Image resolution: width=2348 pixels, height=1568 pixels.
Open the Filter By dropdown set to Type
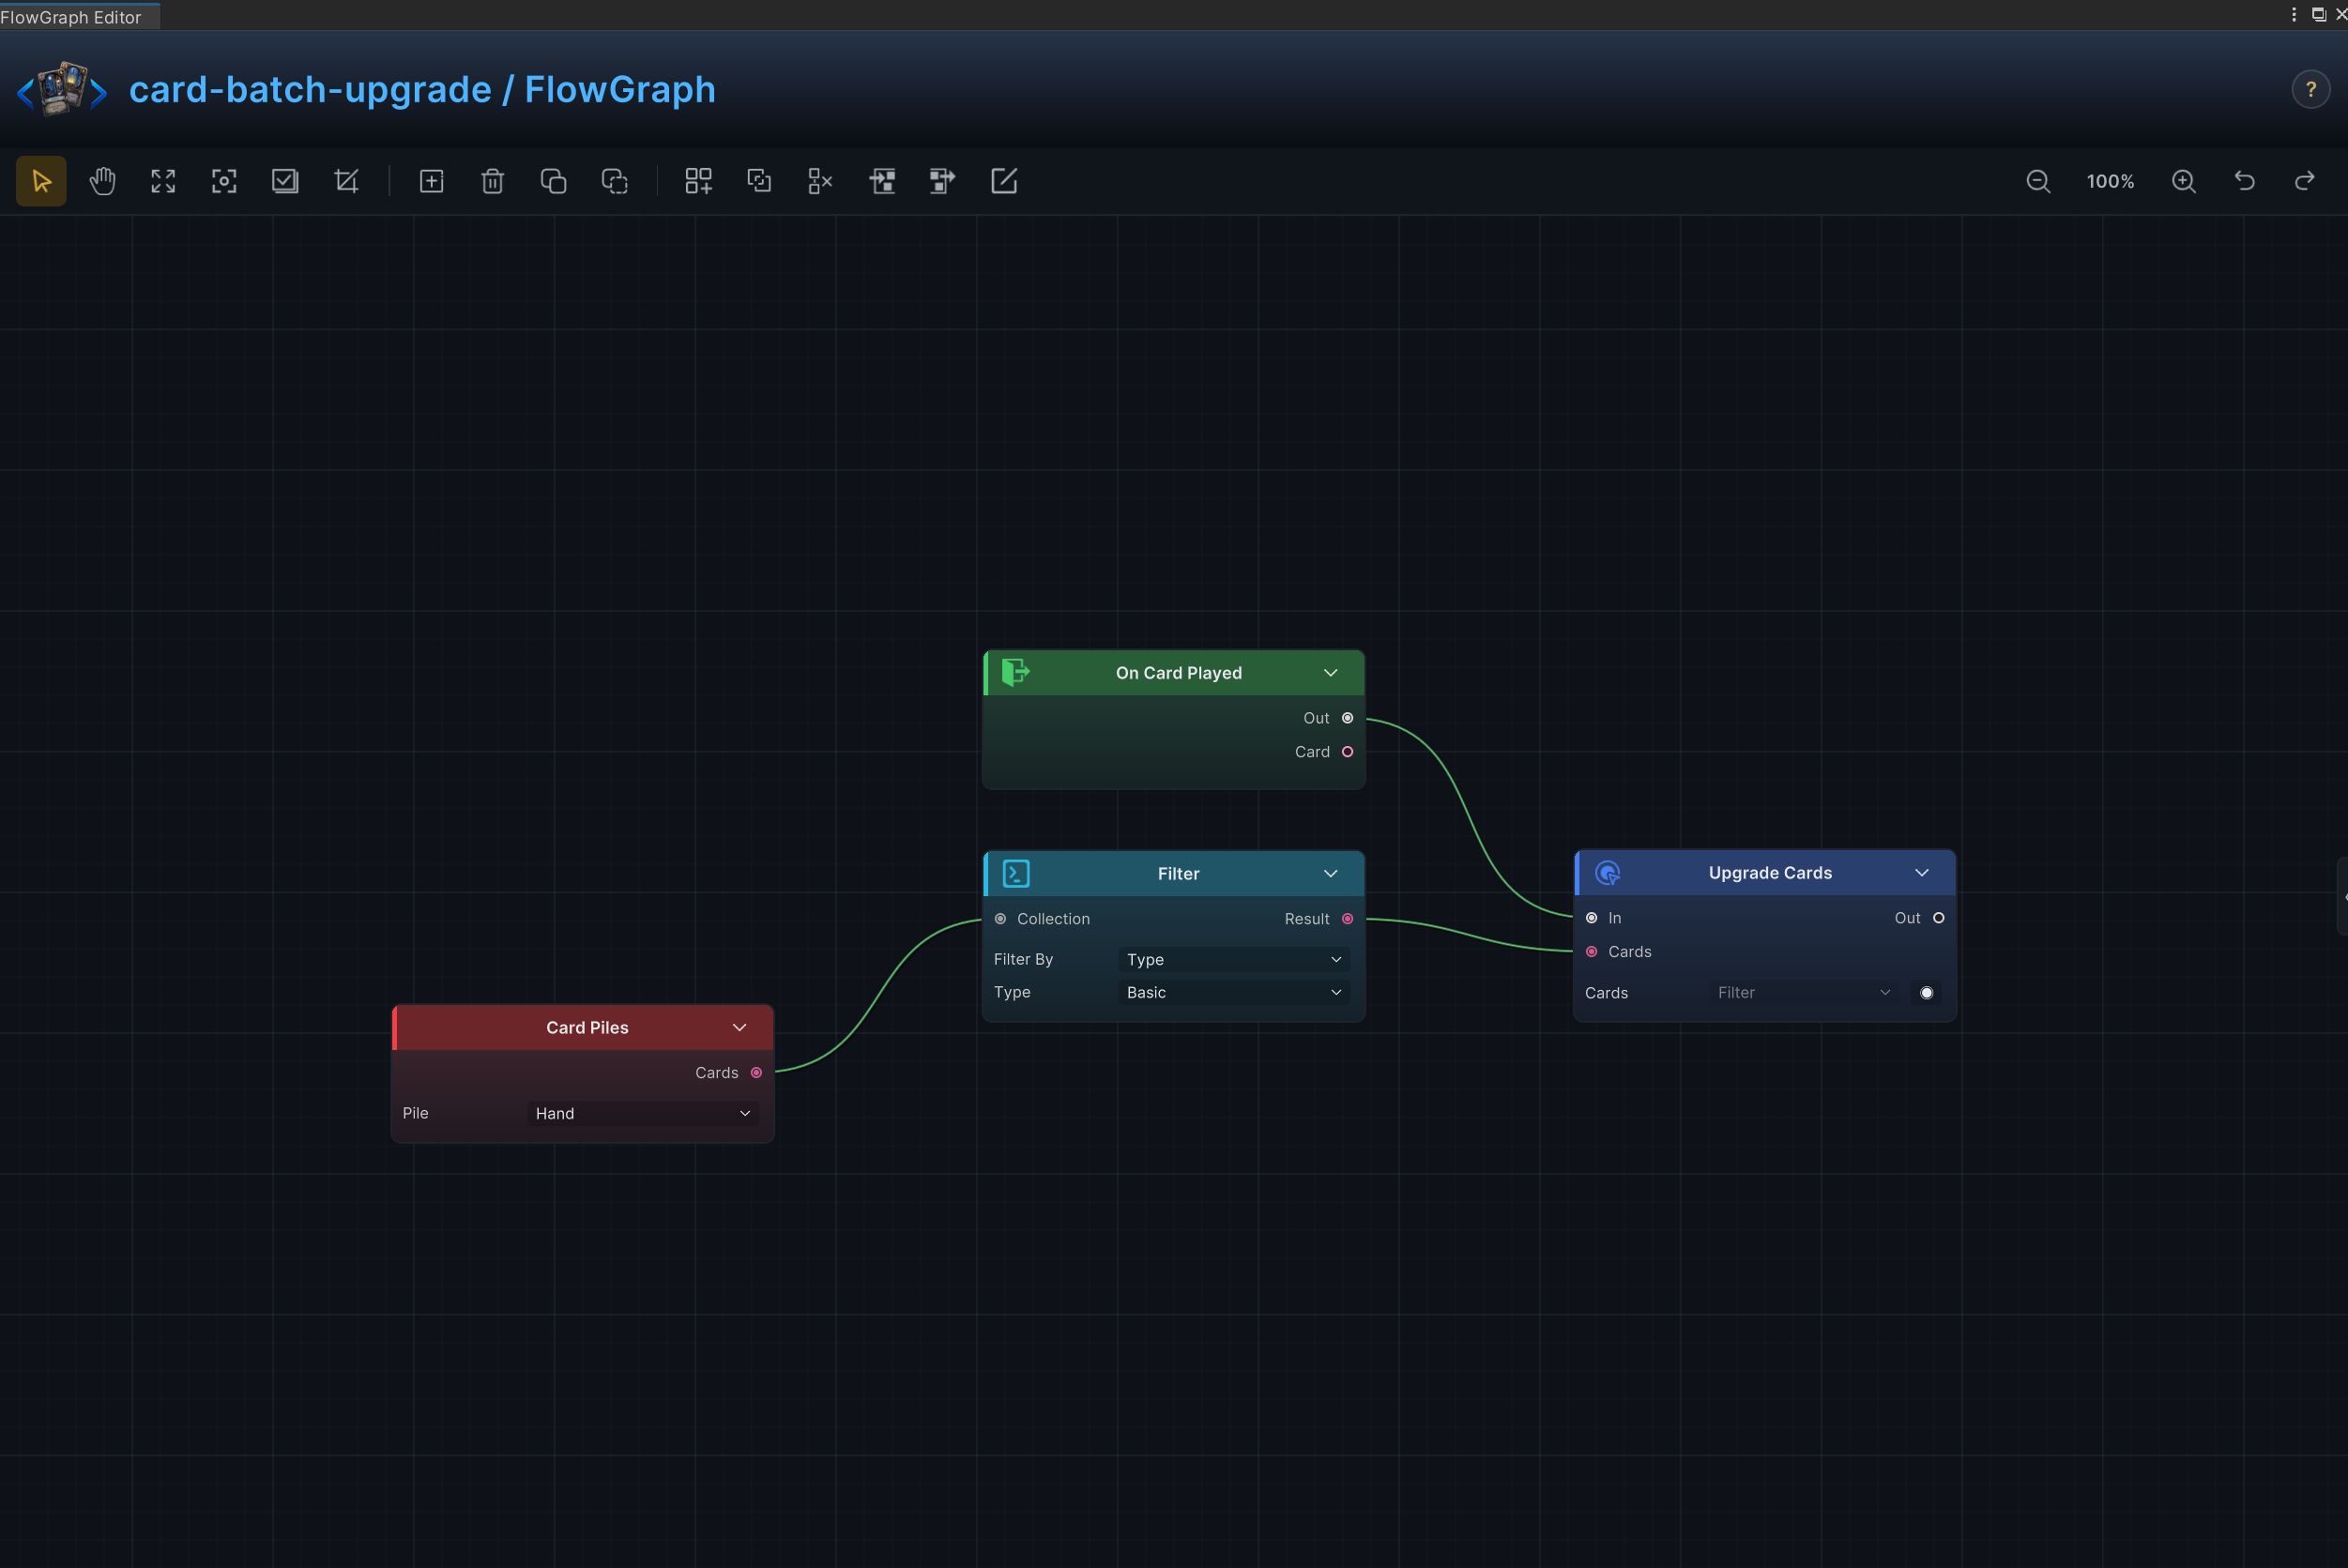(1233, 959)
